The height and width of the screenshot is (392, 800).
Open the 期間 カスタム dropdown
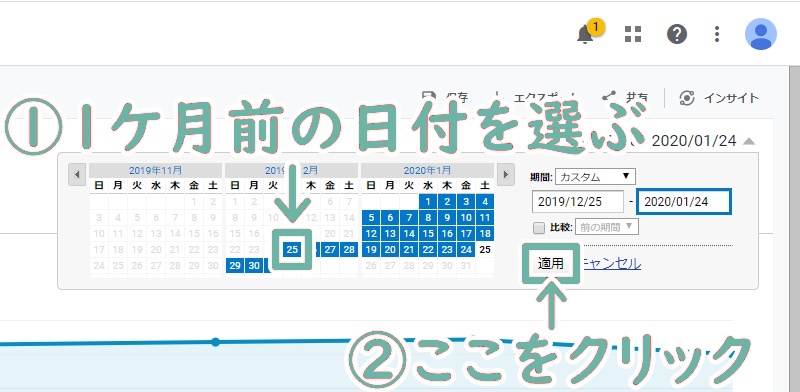click(x=595, y=177)
